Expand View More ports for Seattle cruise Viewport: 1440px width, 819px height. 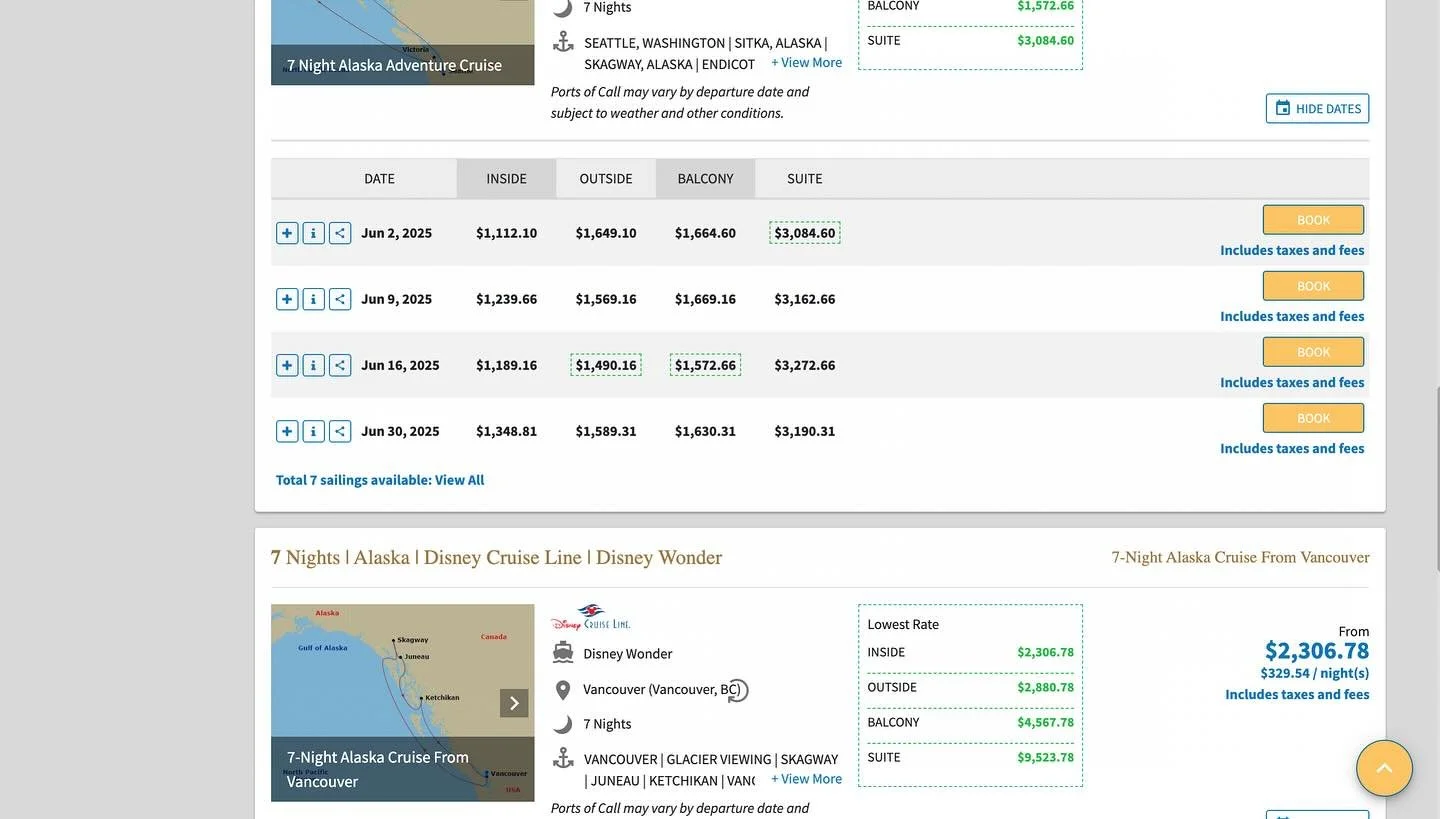(806, 62)
